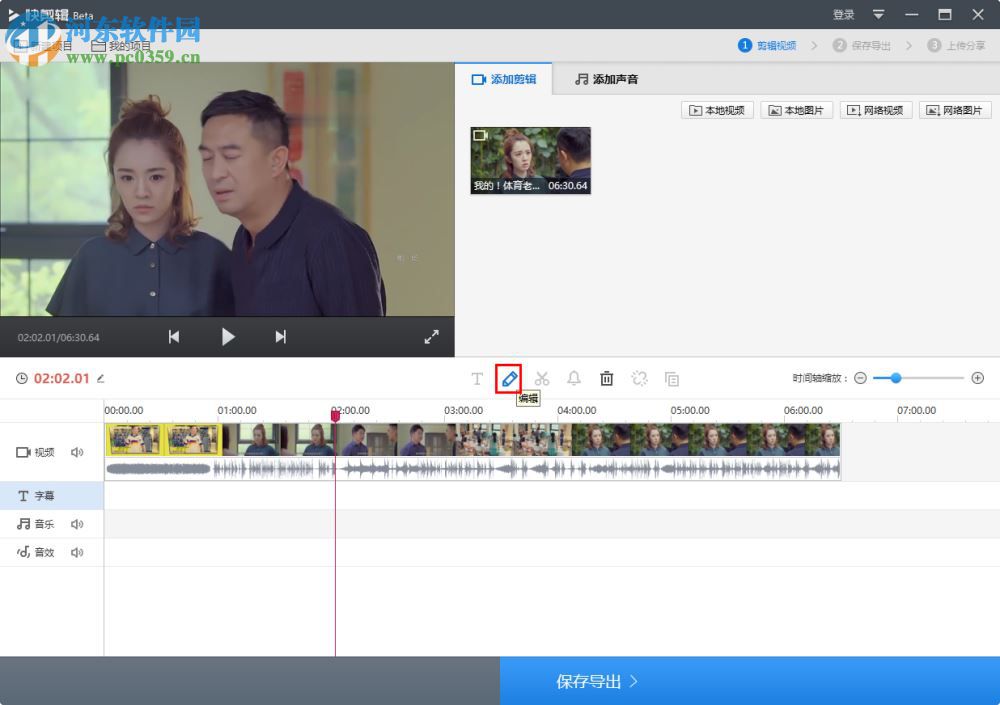Mute the sound effects track

point(77,552)
